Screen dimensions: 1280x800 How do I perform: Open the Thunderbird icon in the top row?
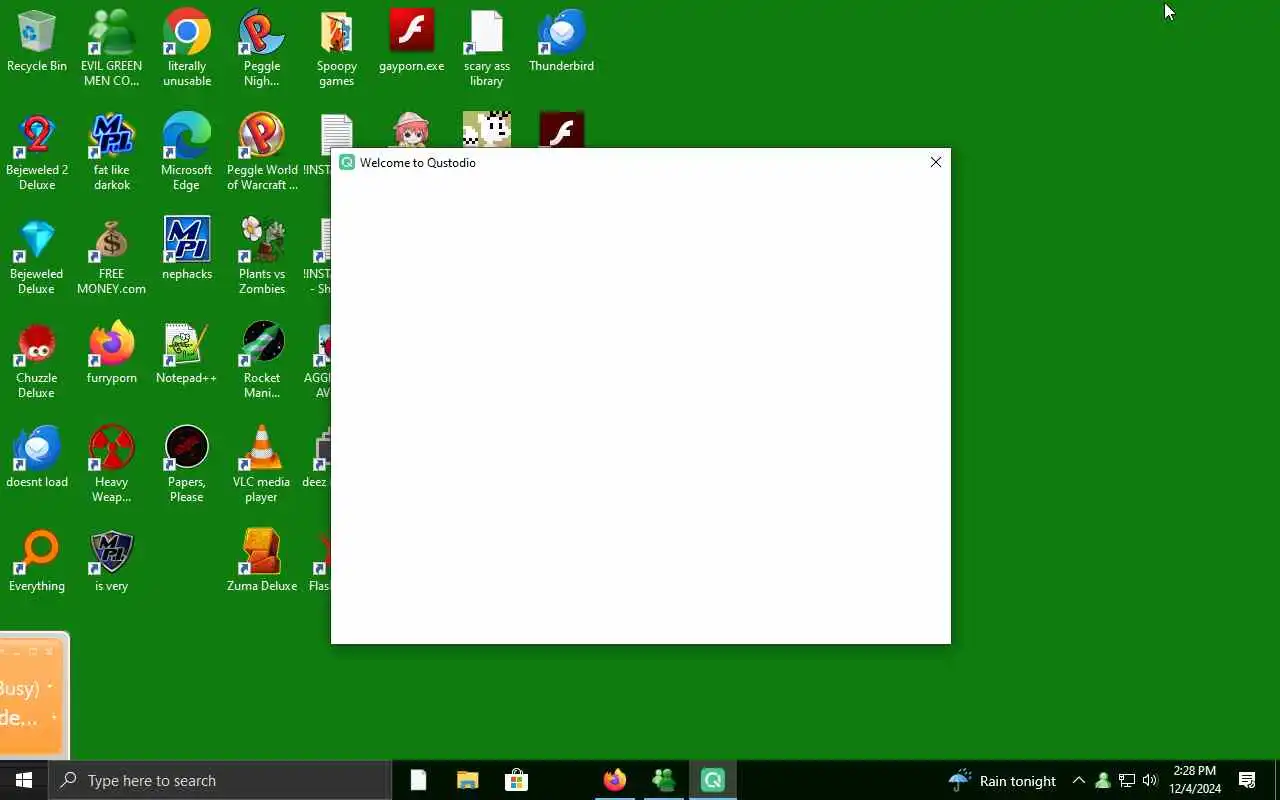561,41
